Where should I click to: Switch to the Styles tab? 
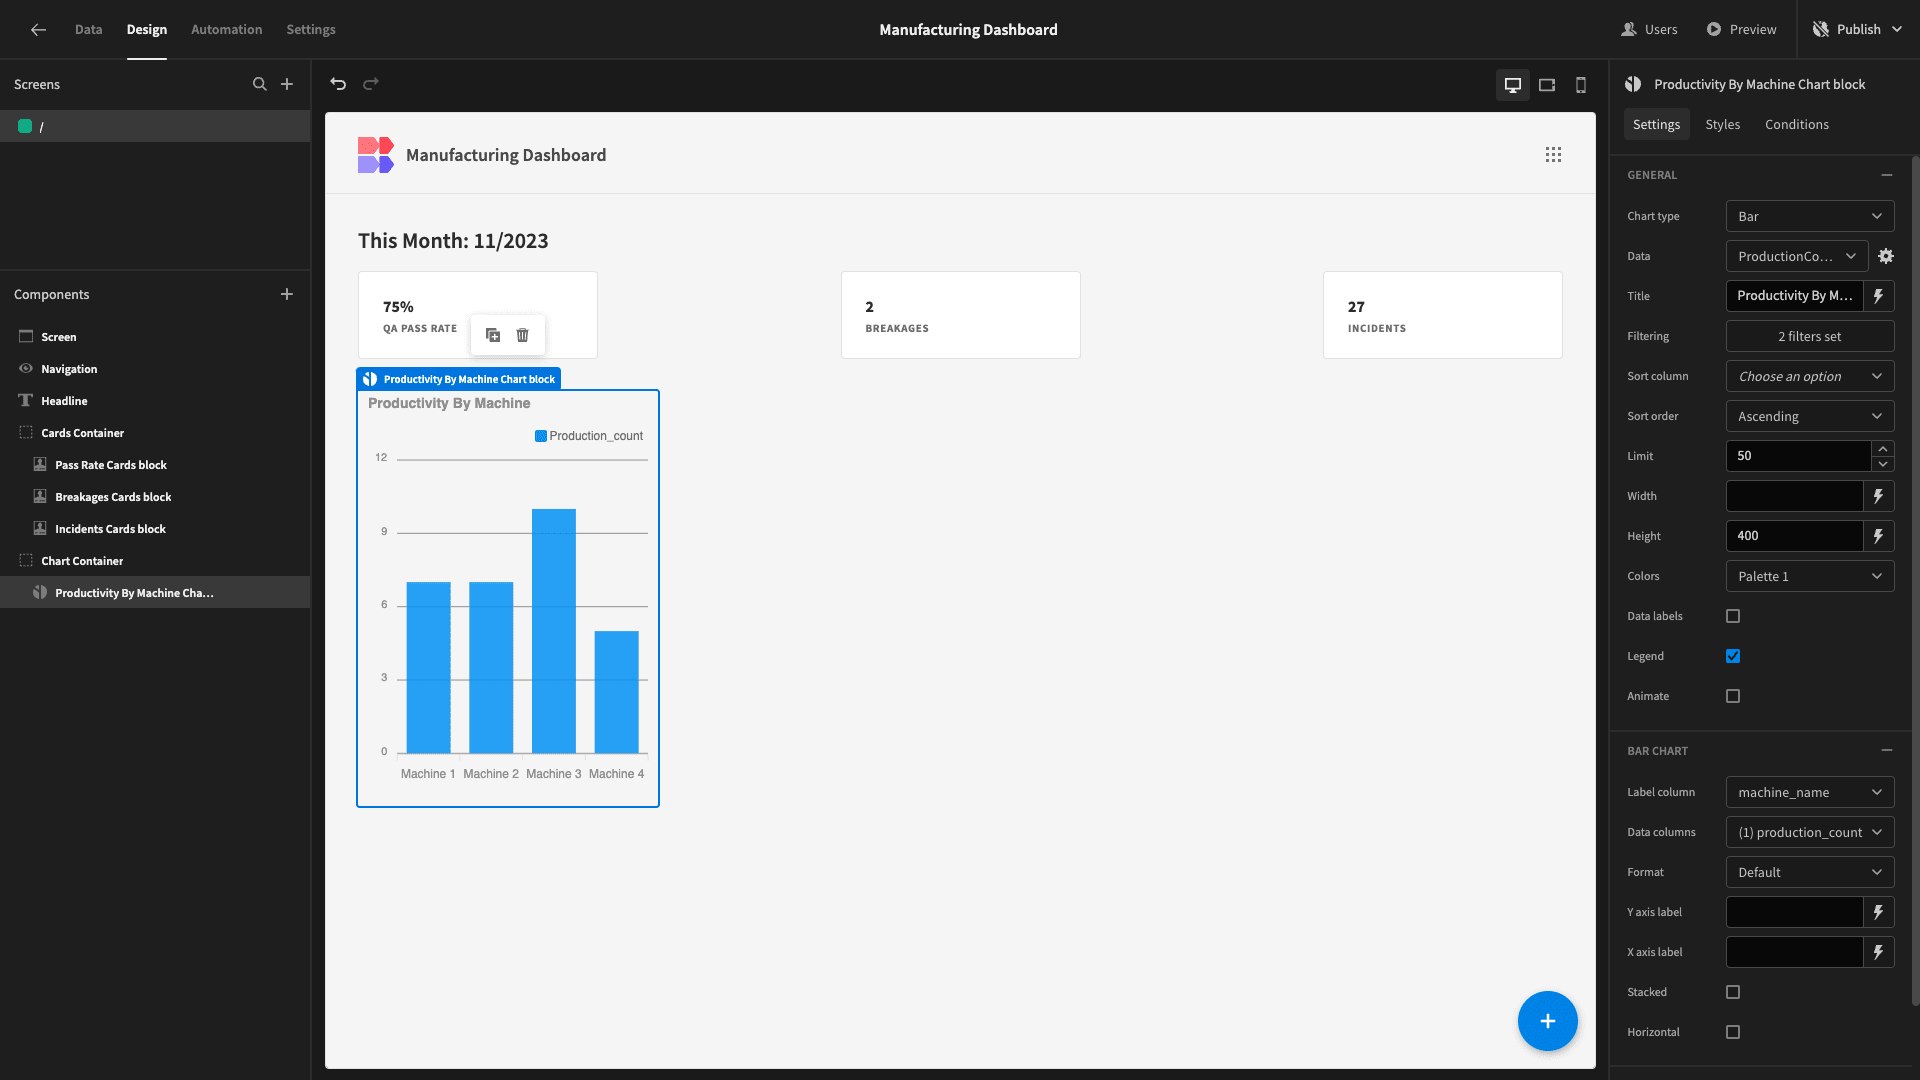pos(1722,124)
